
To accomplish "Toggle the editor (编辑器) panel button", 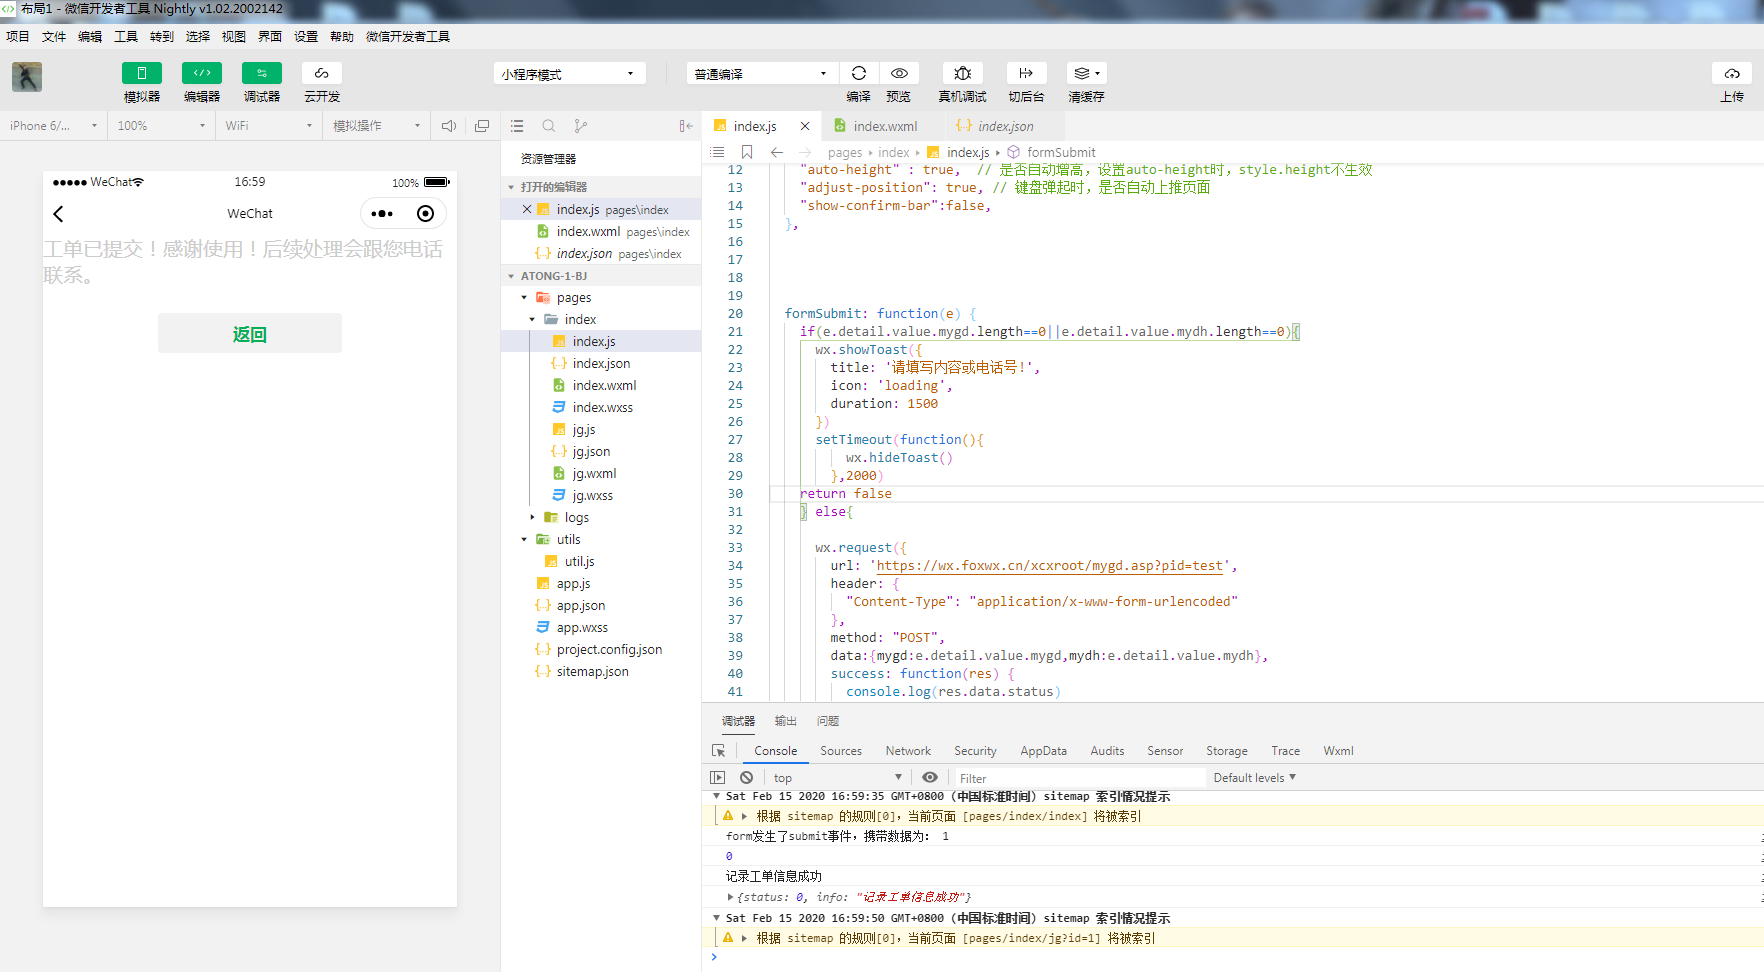I will pos(202,73).
